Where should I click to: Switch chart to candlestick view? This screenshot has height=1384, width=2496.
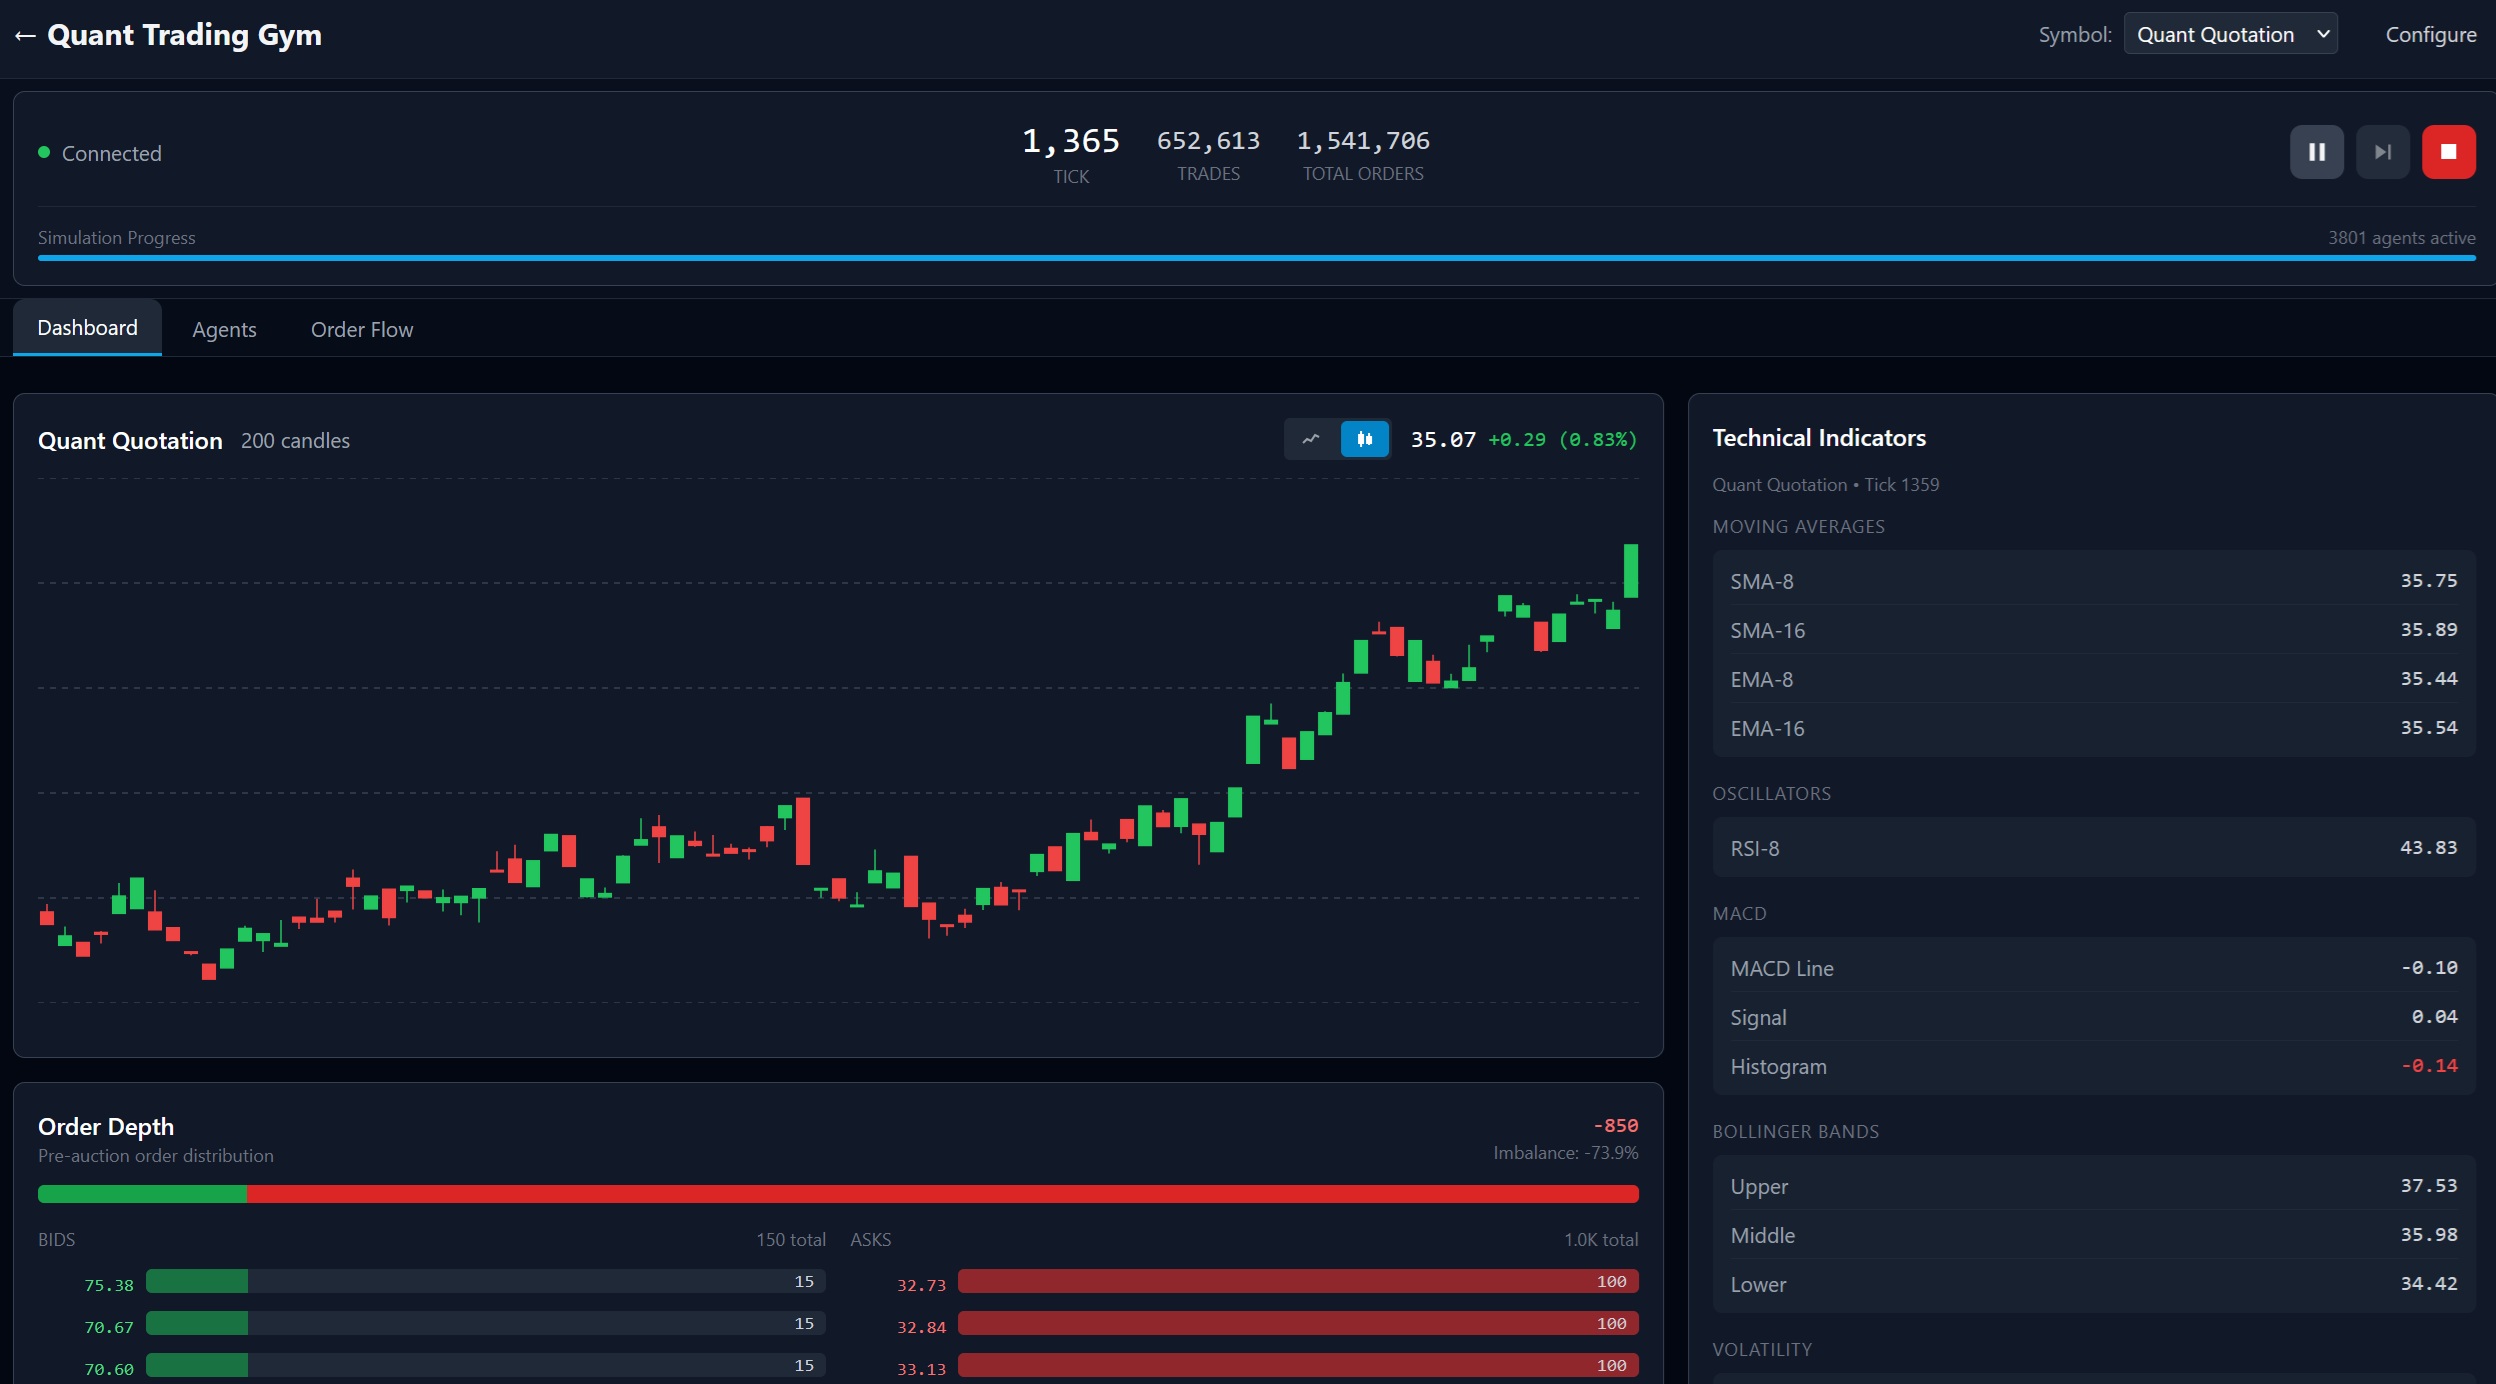[x=1364, y=439]
